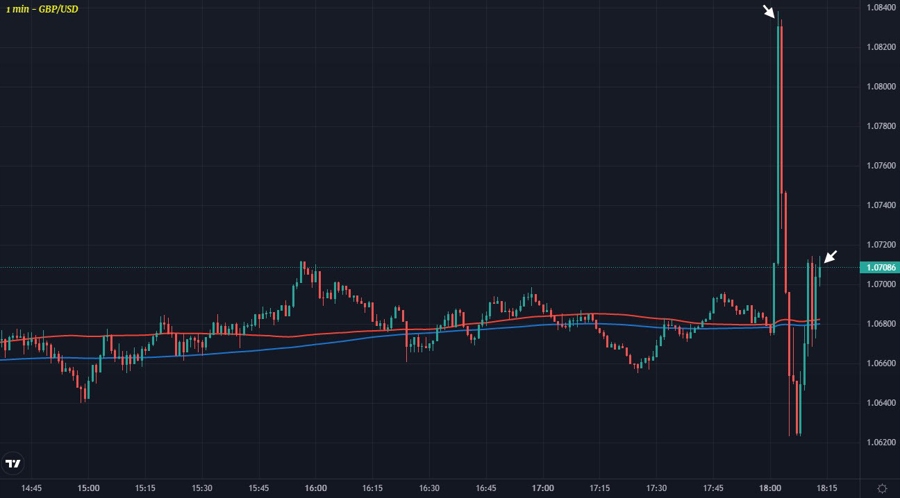
Task: Open the chart settings gear icon
Action: [882, 489]
